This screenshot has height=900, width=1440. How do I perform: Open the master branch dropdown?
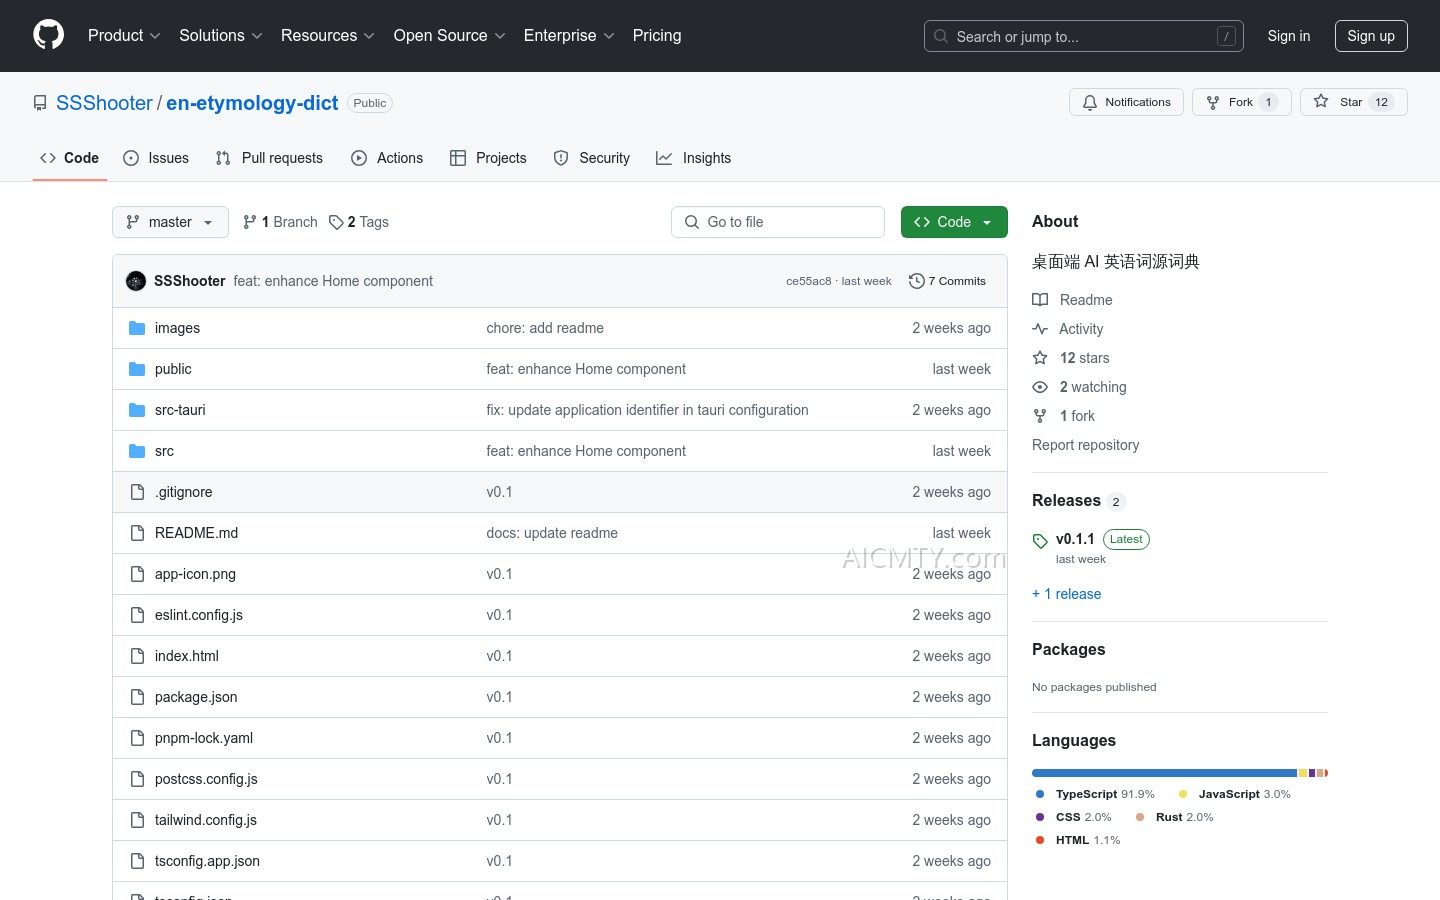coord(170,222)
